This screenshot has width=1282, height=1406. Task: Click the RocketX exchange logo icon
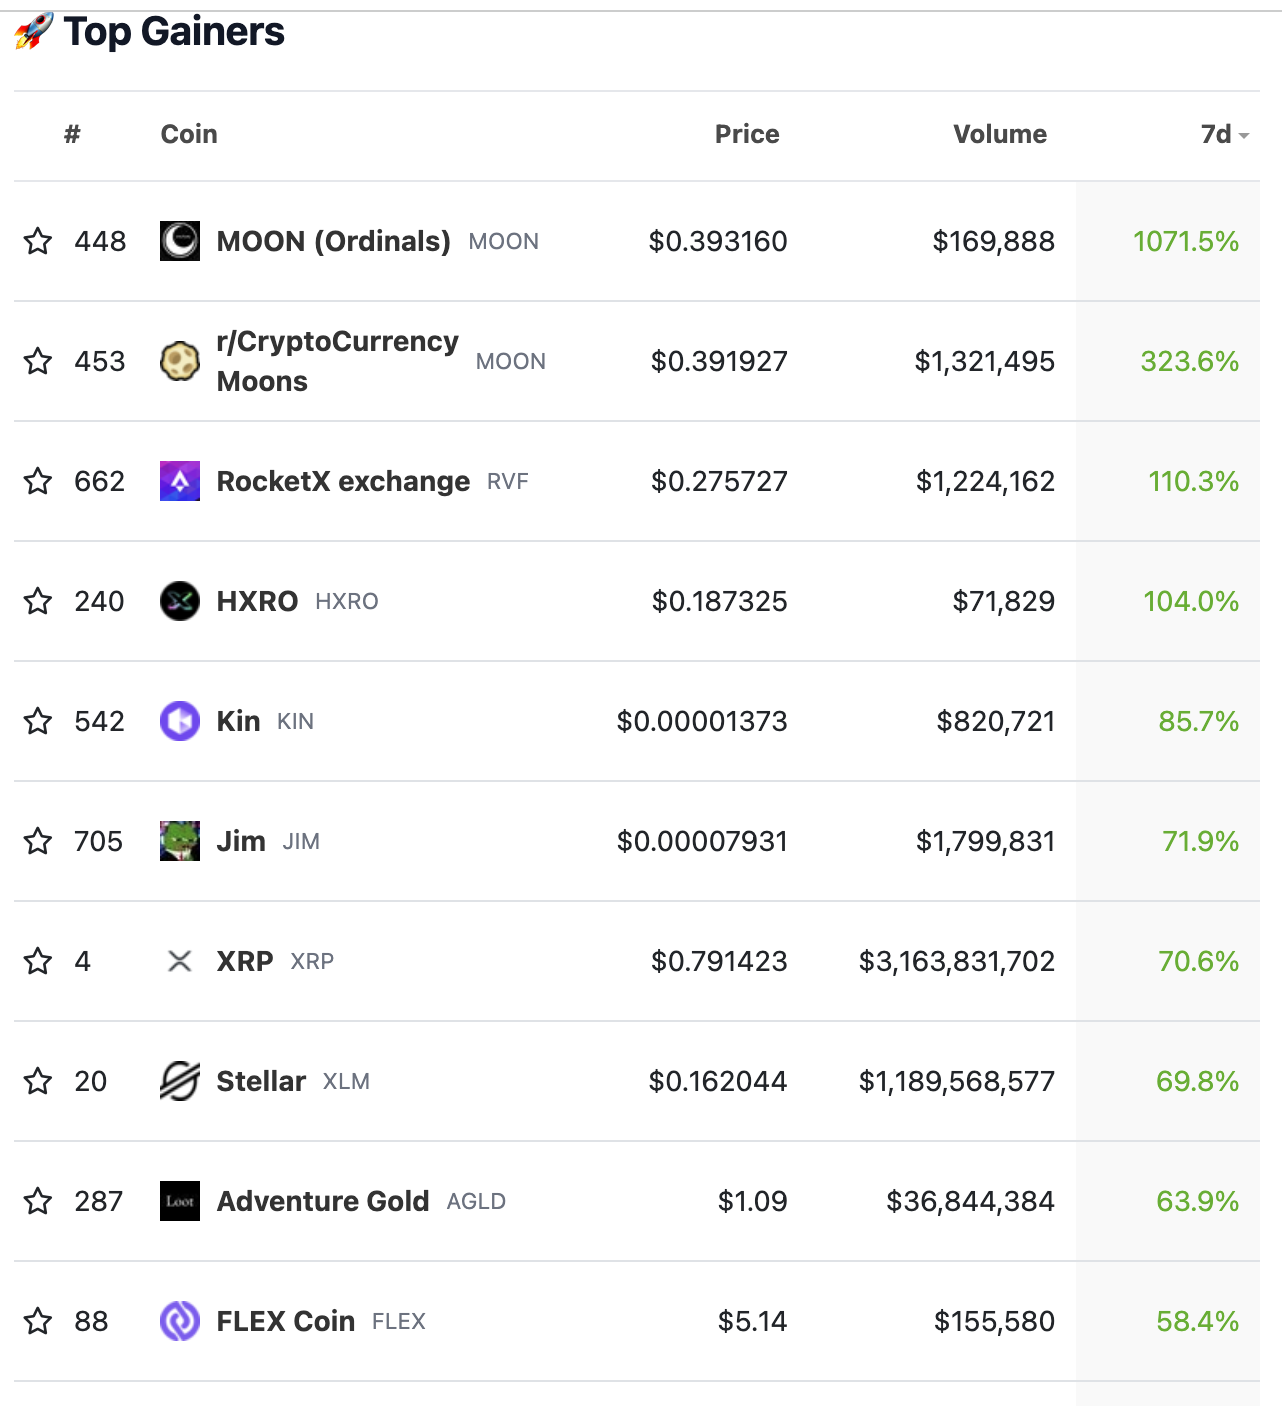click(180, 481)
